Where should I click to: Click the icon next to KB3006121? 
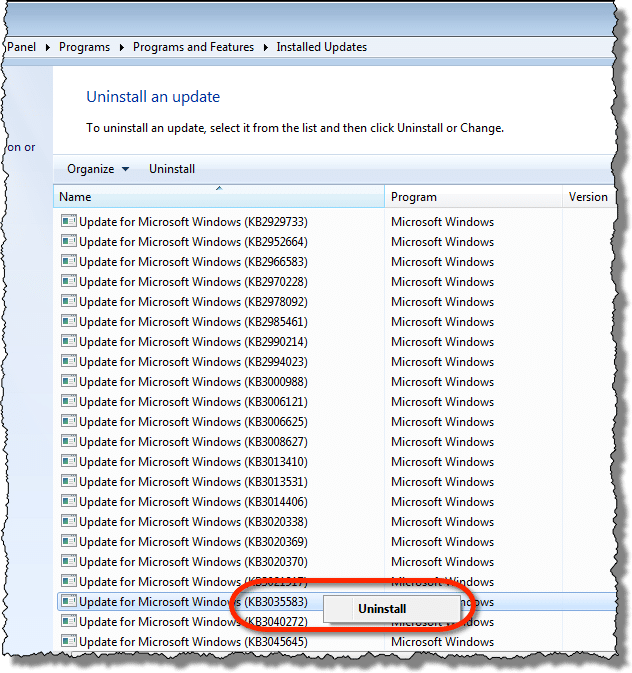69,401
